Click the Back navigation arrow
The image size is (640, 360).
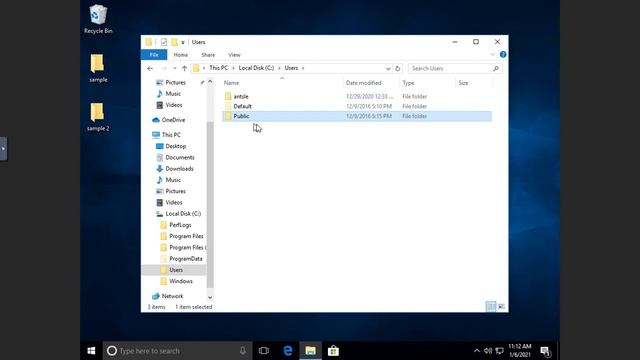coord(150,68)
